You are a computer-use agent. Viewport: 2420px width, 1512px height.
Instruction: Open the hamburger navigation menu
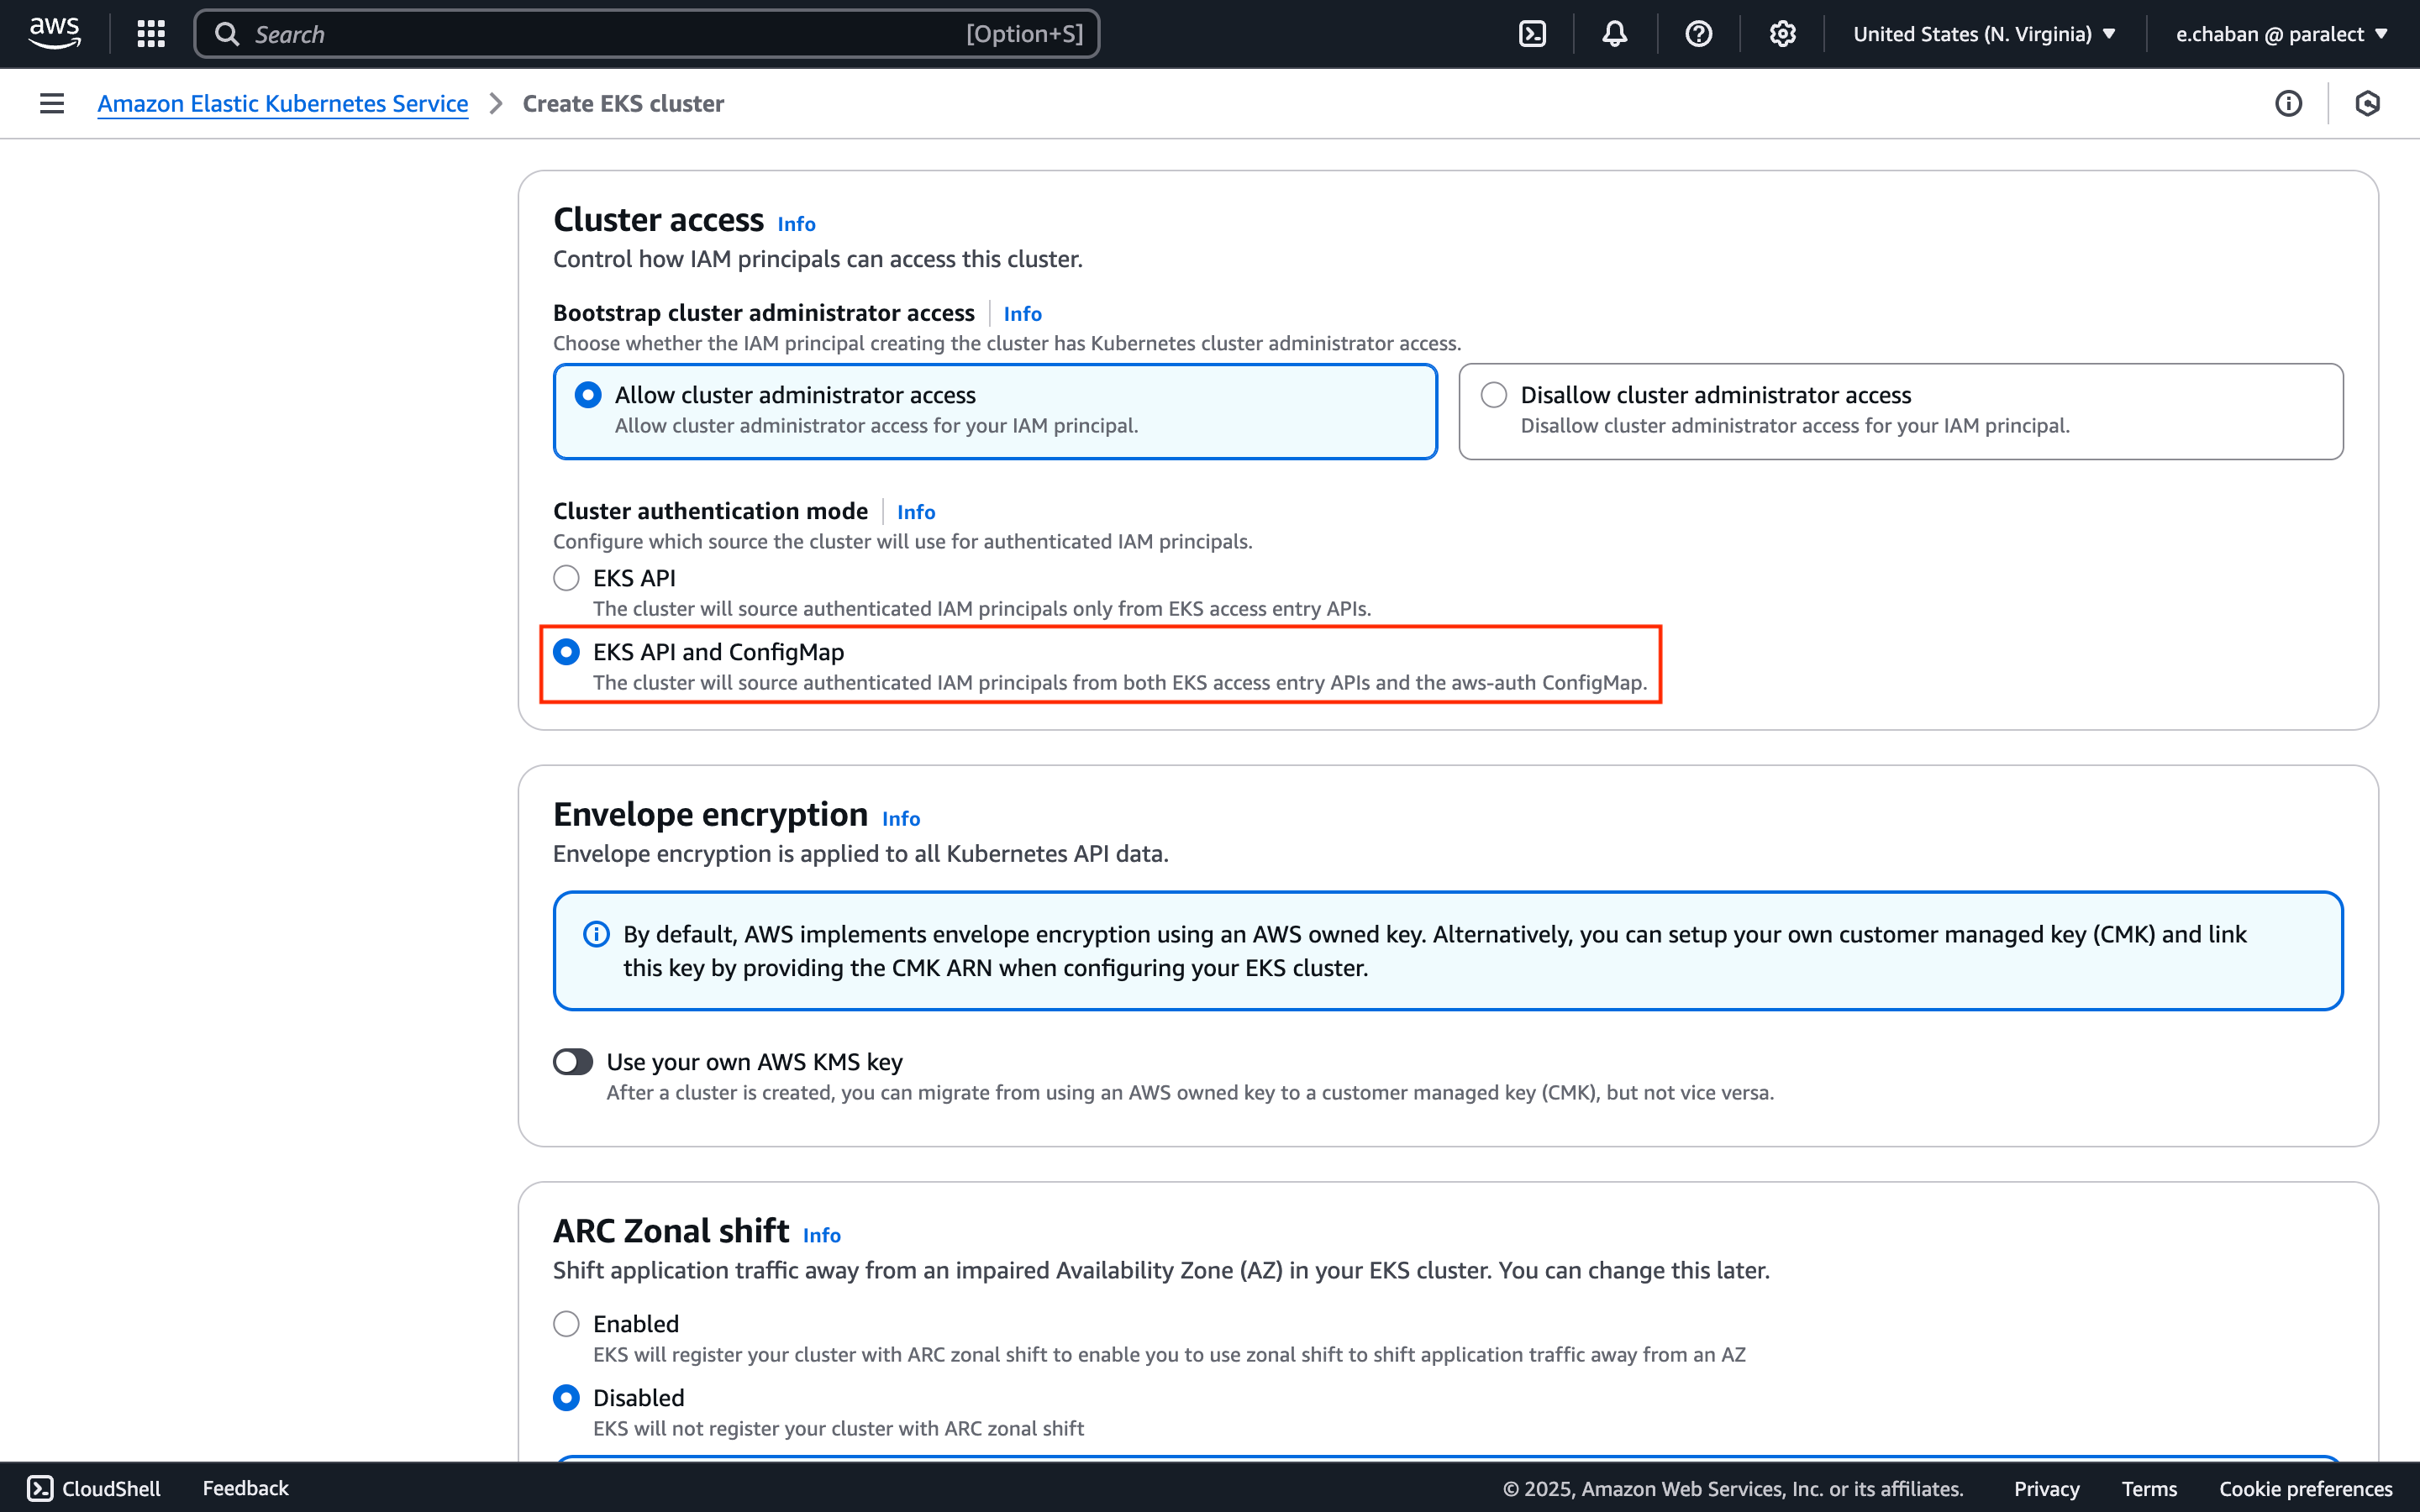(x=50, y=103)
